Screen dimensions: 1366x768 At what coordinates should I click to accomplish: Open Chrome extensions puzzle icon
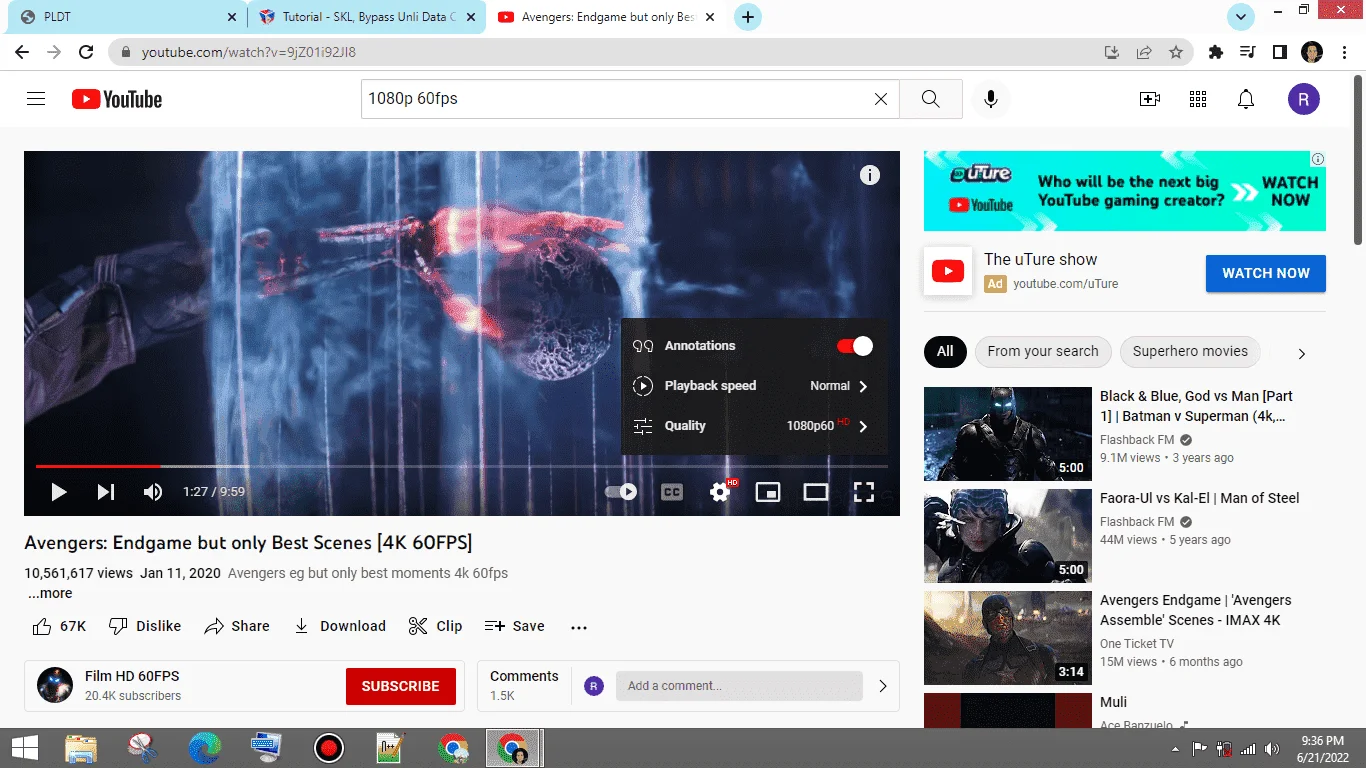point(1216,52)
